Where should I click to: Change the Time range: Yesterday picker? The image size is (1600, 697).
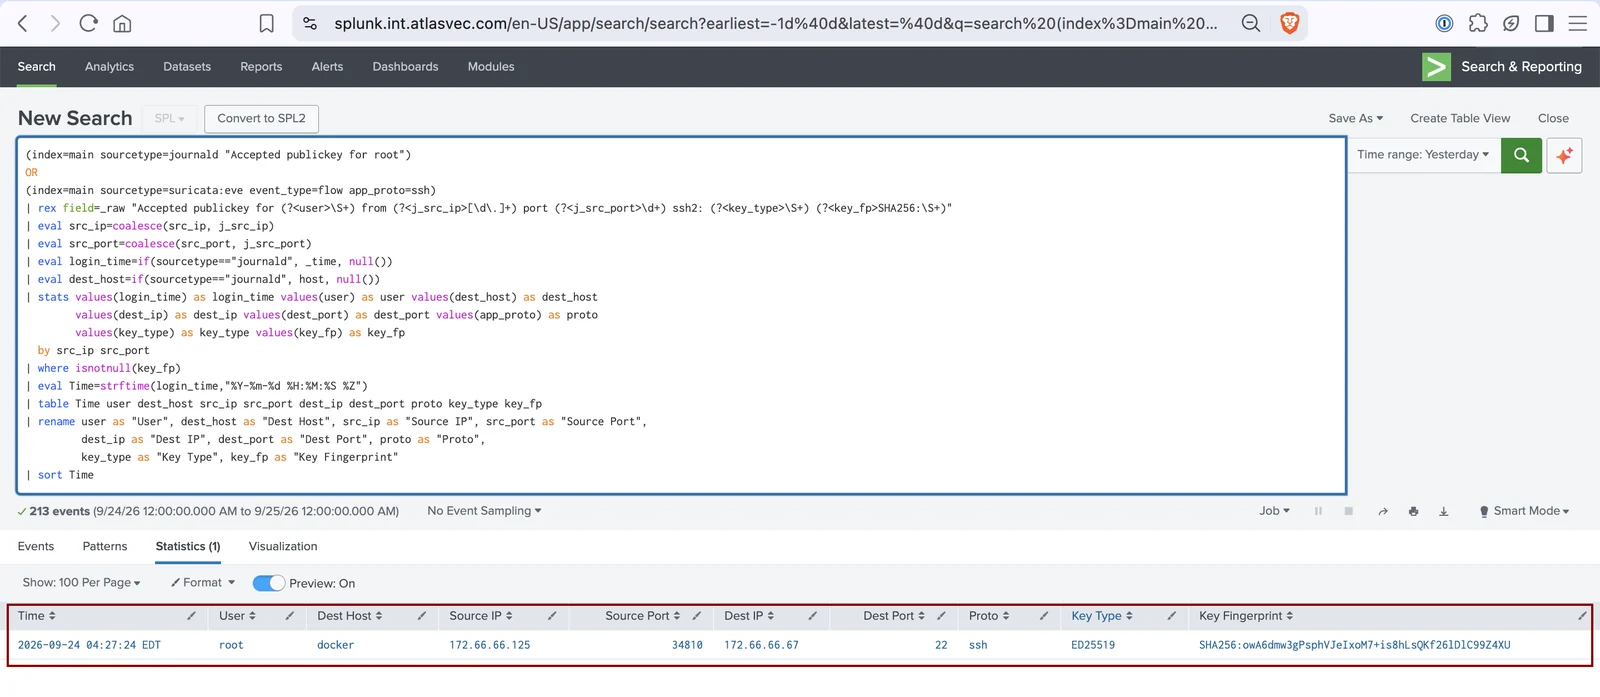tap(1423, 155)
